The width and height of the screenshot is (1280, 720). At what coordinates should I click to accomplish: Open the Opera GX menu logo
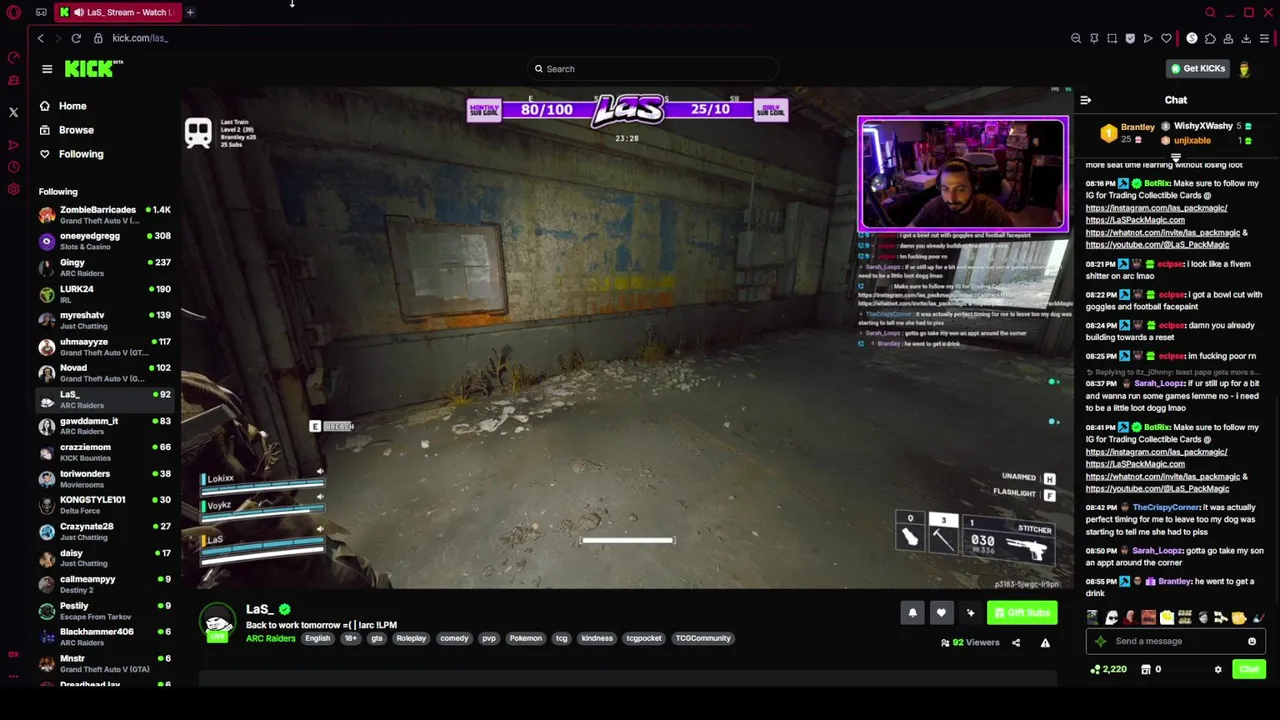[13, 12]
